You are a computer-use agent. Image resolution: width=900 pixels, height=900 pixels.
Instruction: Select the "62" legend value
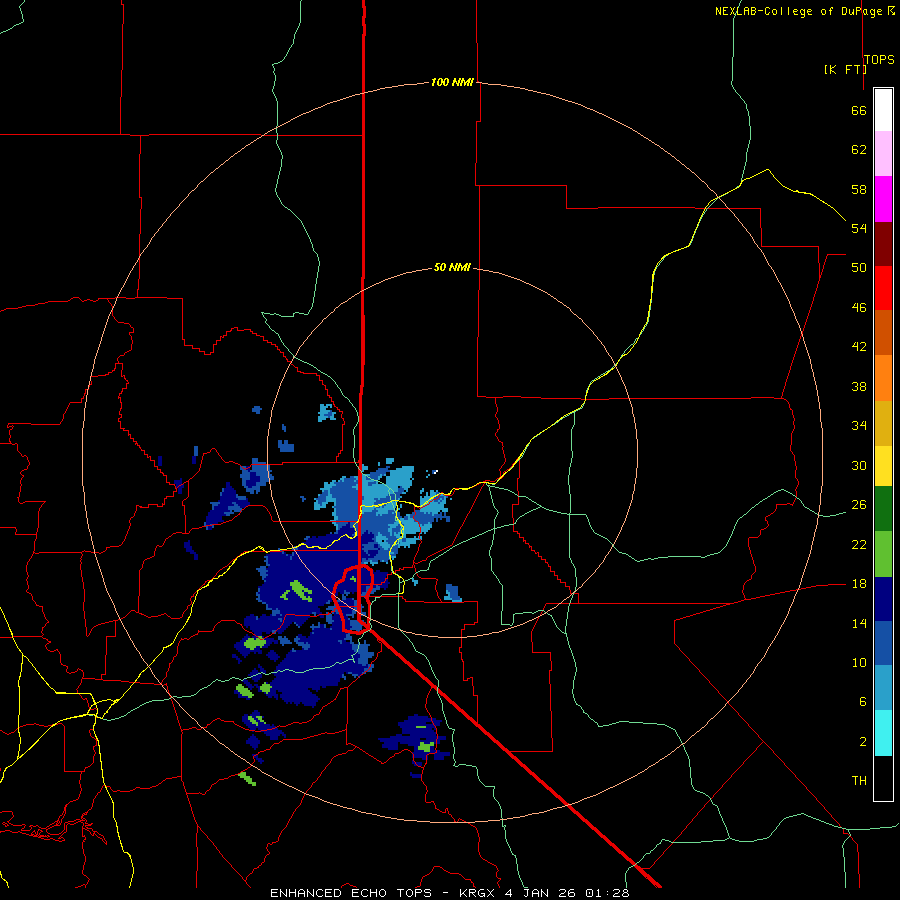pos(859,150)
